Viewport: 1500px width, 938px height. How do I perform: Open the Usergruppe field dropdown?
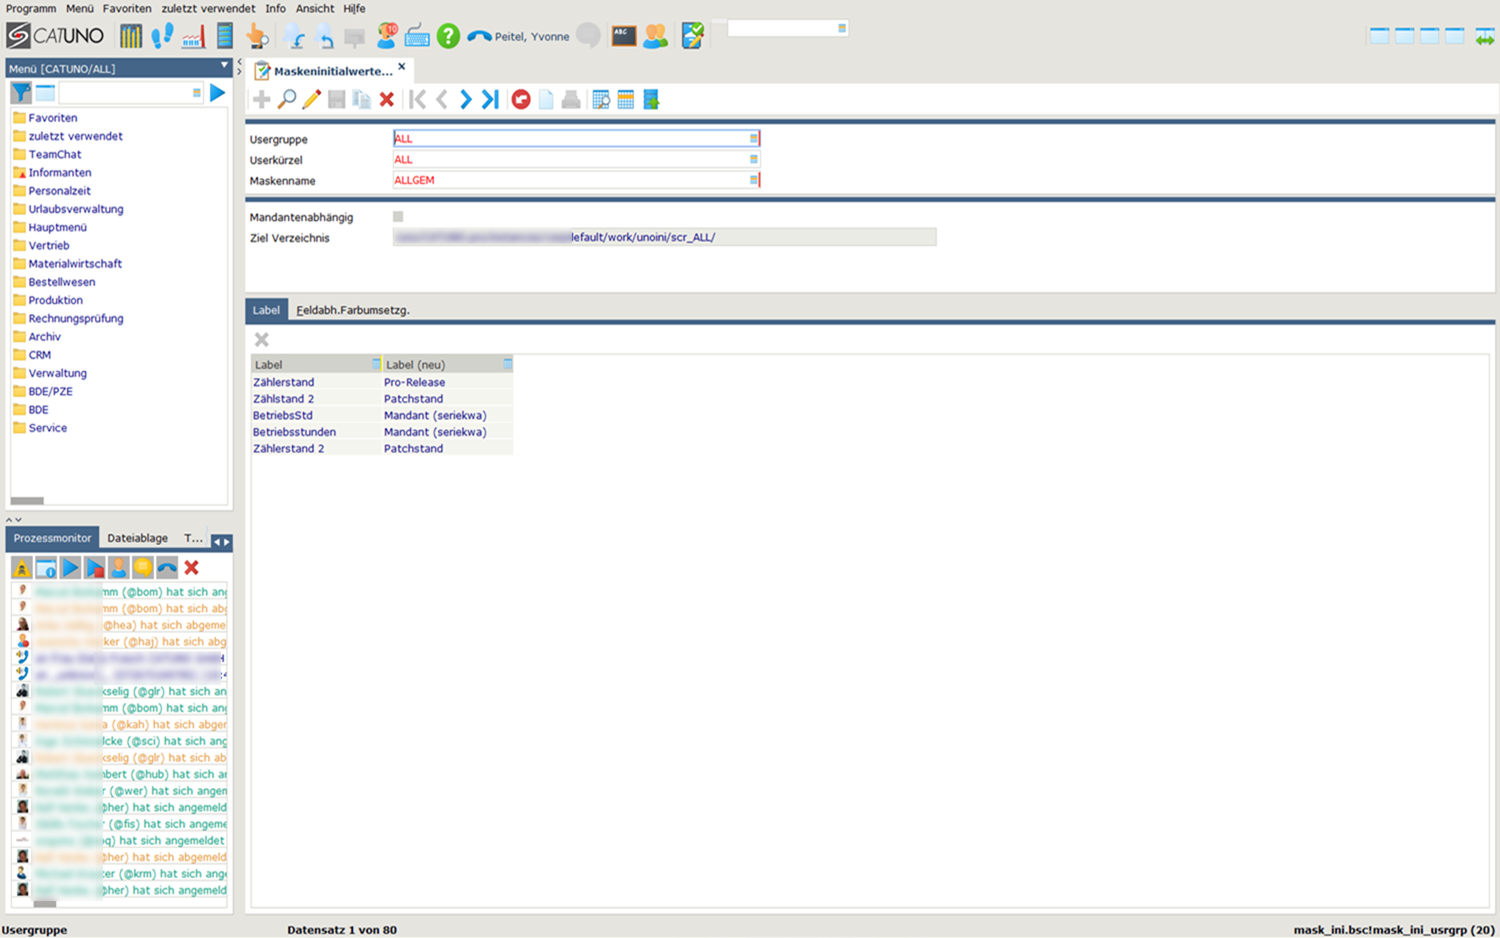(753, 139)
